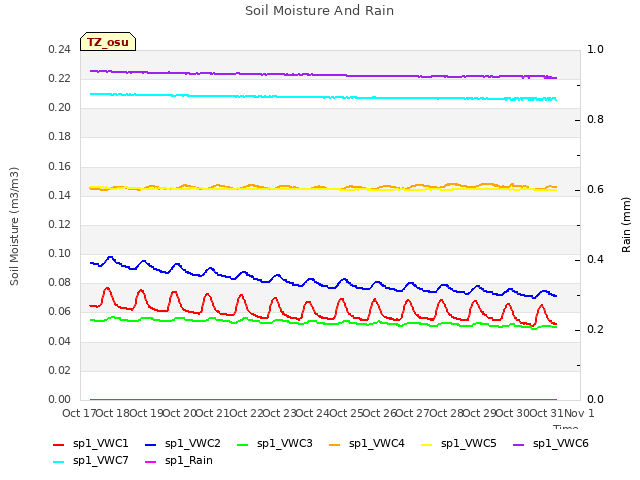Screen dimensions: 640x480
Task: Click the sp1_VWC3 green legend swatch
Action: click(x=242, y=444)
